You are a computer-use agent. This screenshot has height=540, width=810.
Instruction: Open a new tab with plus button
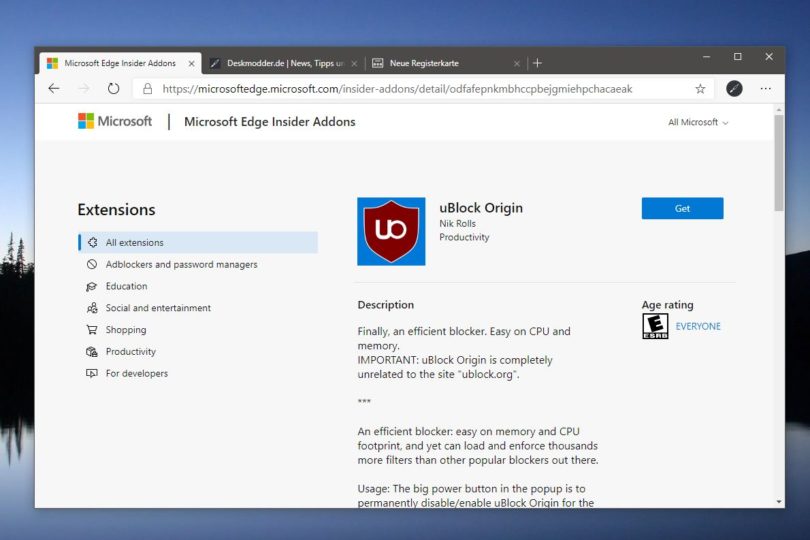pos(537,63)
